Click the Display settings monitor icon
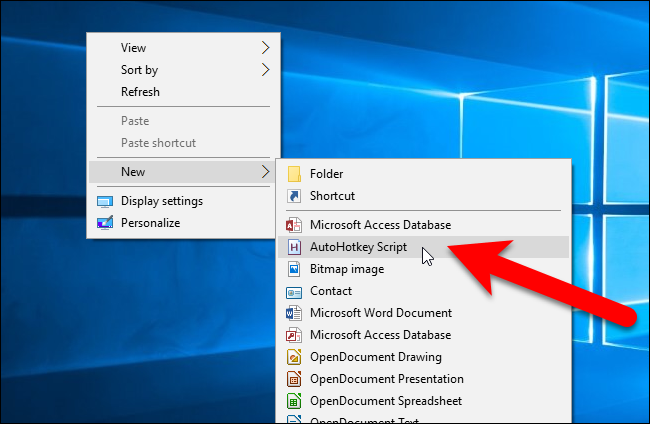Image resolution: width=650 pixels, height=424 pixels. pos(105,201)
